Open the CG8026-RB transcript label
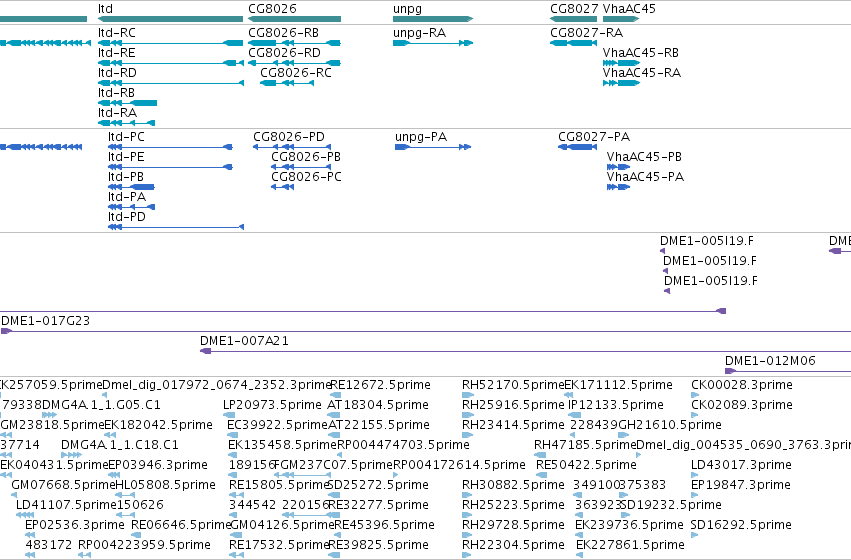Viewport: 851px width, 560px height. [283, 33]
